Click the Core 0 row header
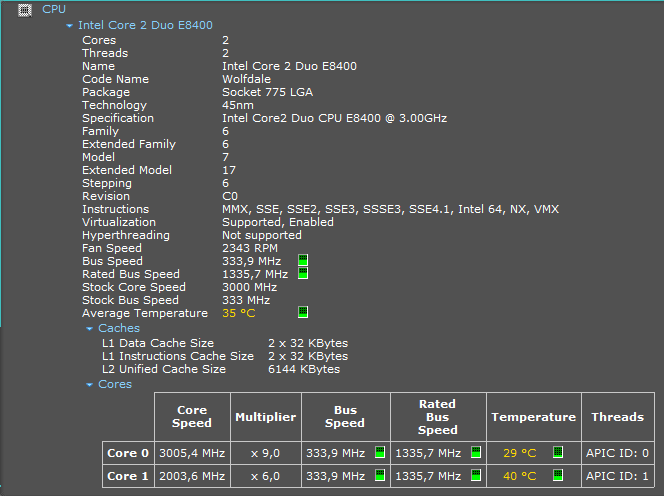This screenshot has width=664, height=496. tap(128, 453)
